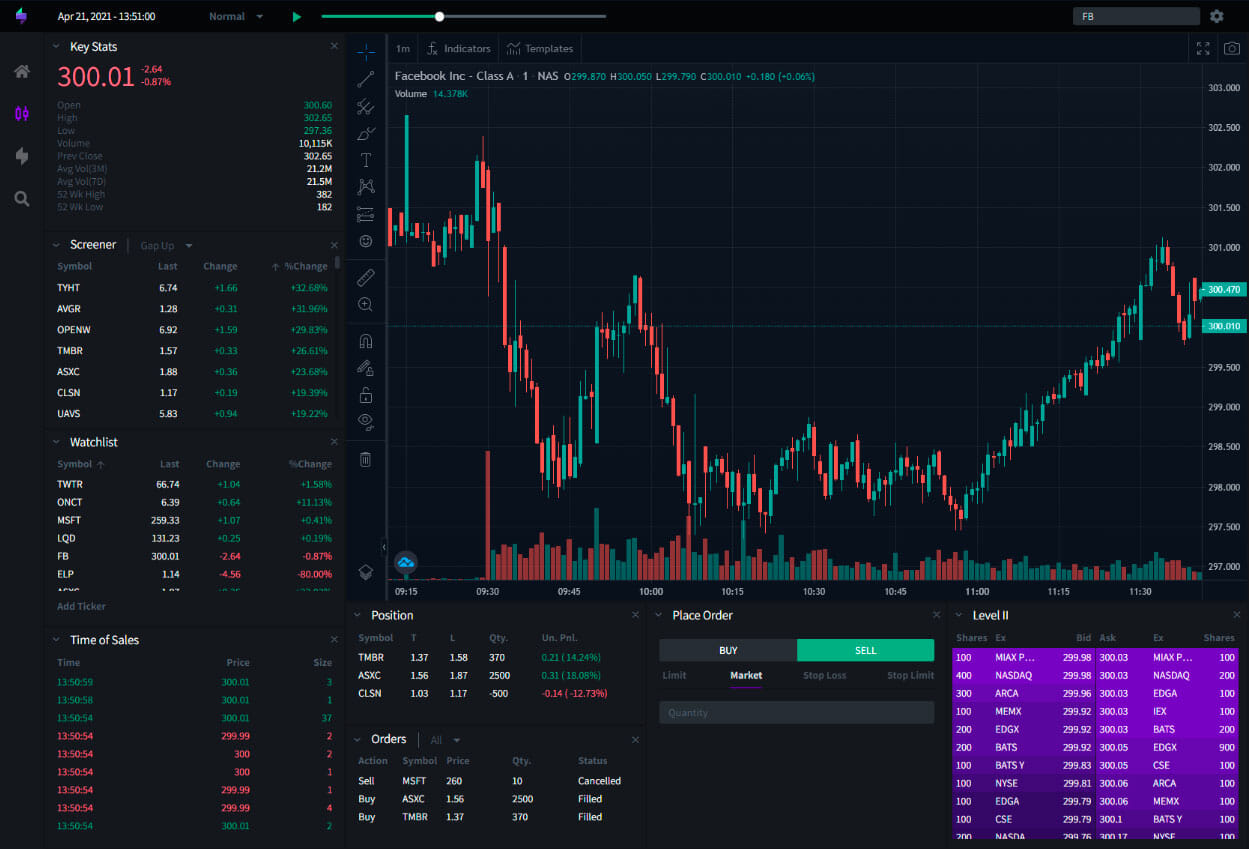Take a chart snapshot with the camera icon

point(1231,47)
